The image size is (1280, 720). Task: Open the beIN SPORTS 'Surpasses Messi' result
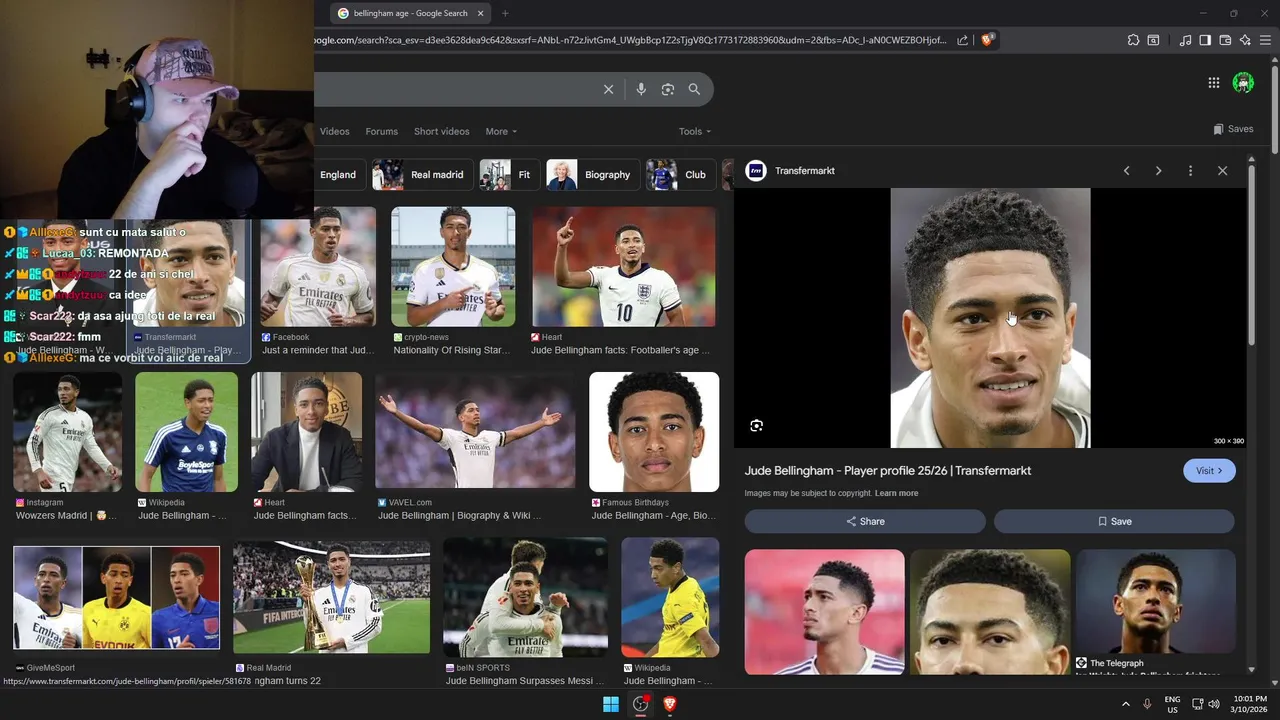pyautogui.click(x=525, y=597)
